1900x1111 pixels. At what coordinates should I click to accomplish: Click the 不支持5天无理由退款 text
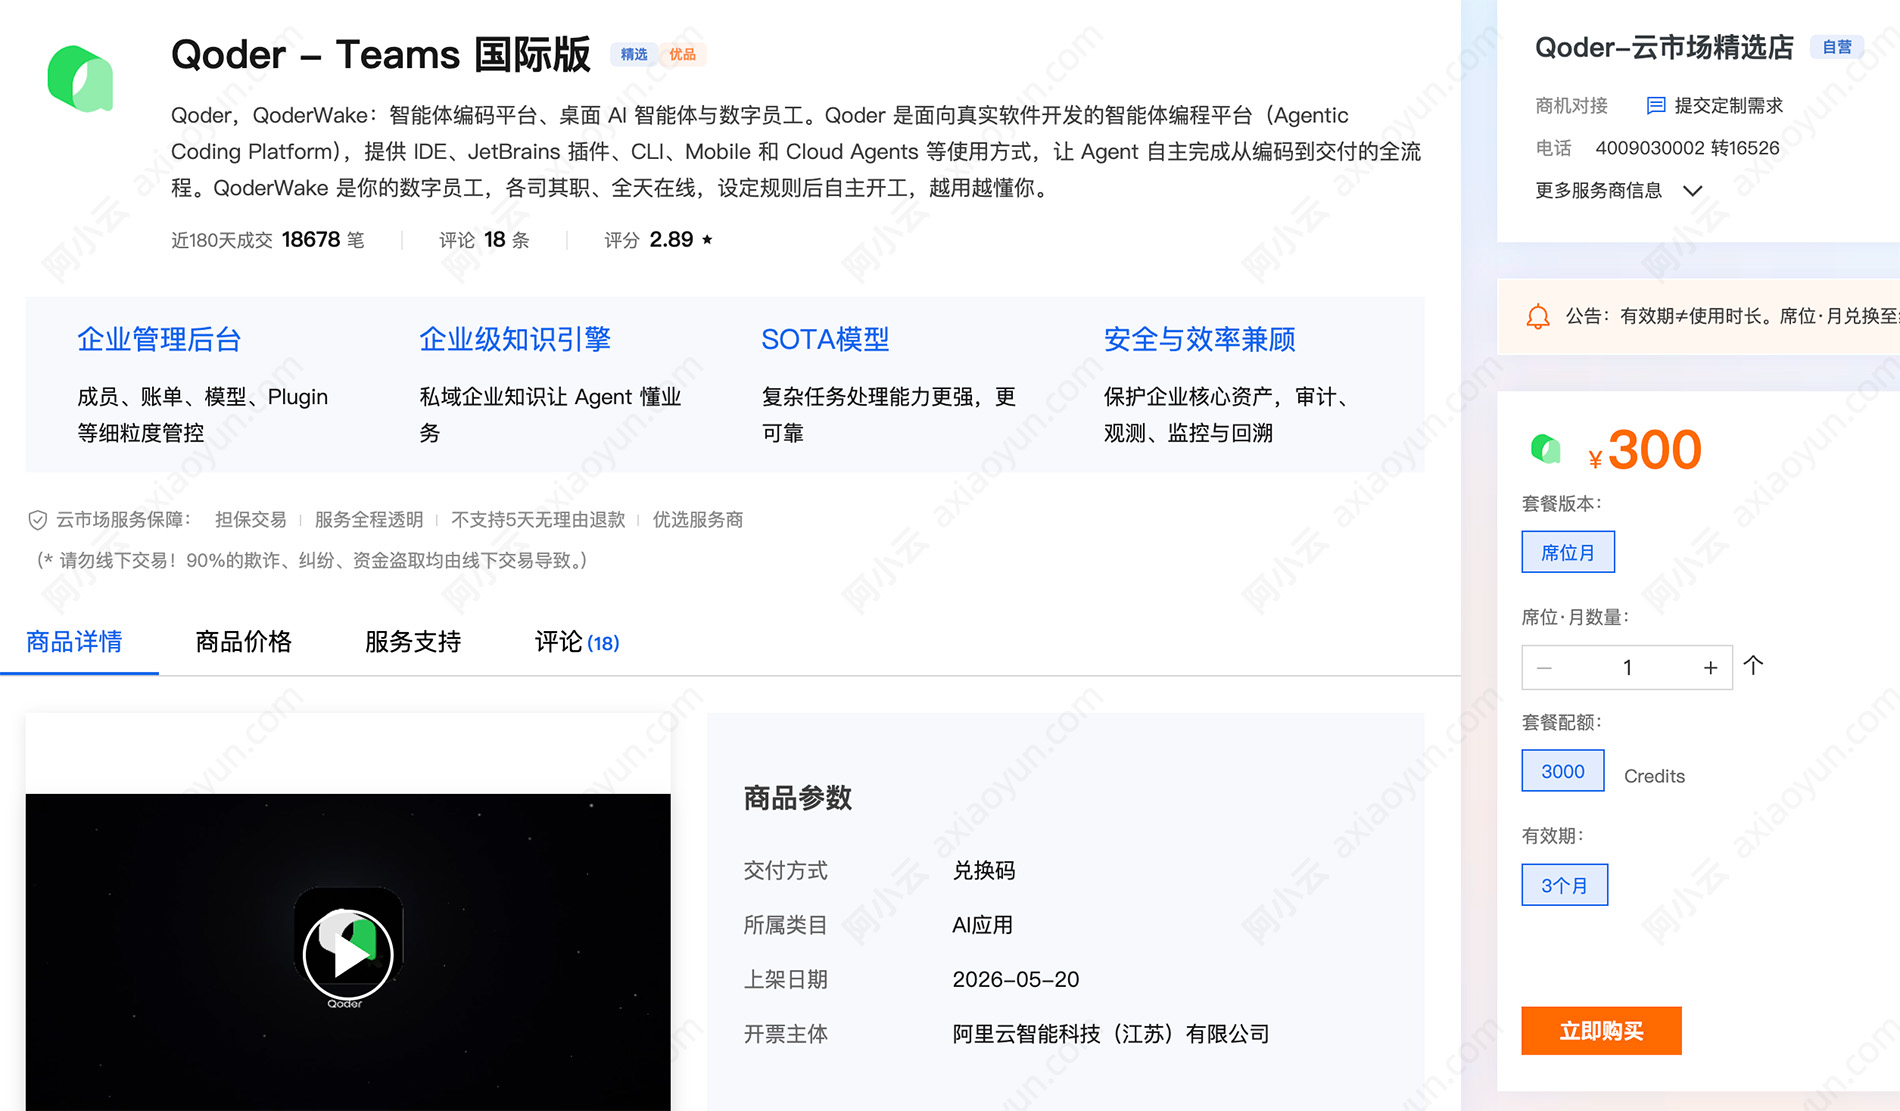click(x=538, y=520)
